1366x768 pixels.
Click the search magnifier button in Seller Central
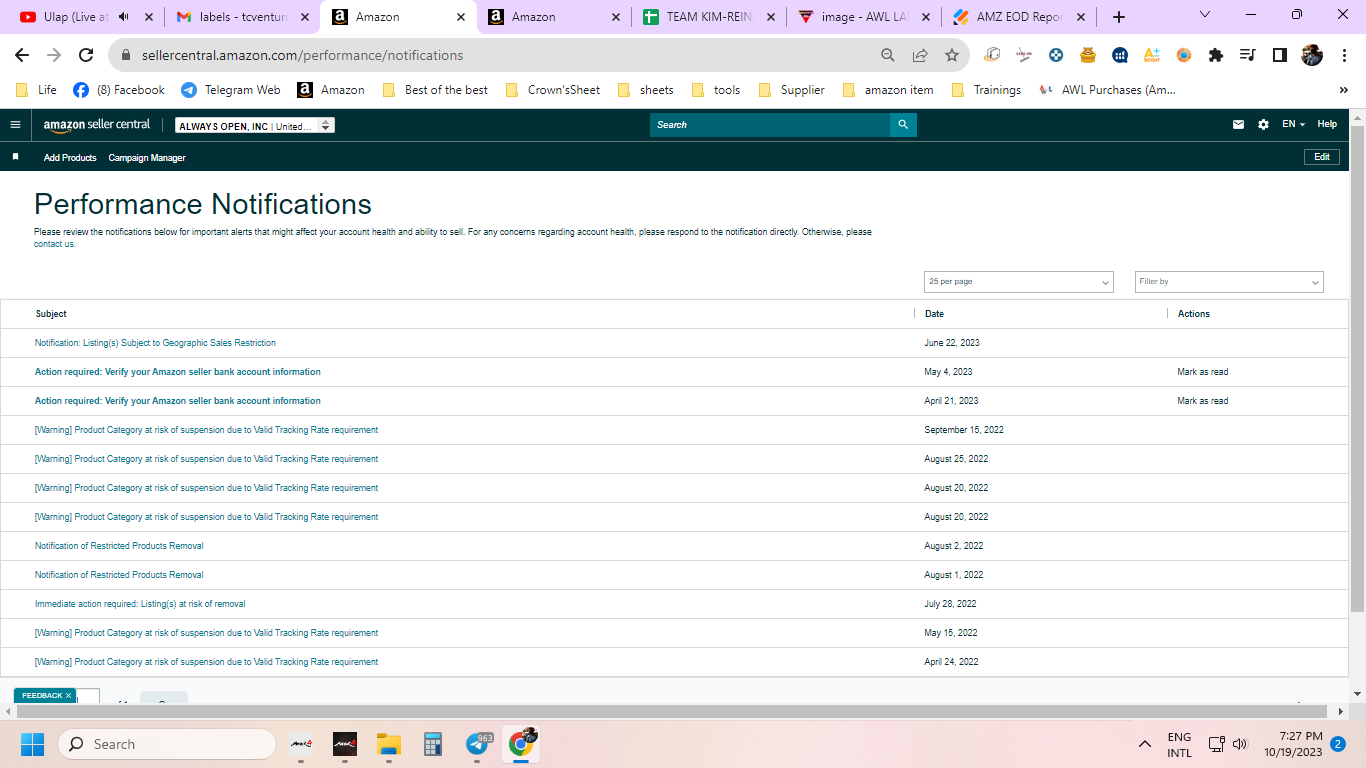coord(903,125)
